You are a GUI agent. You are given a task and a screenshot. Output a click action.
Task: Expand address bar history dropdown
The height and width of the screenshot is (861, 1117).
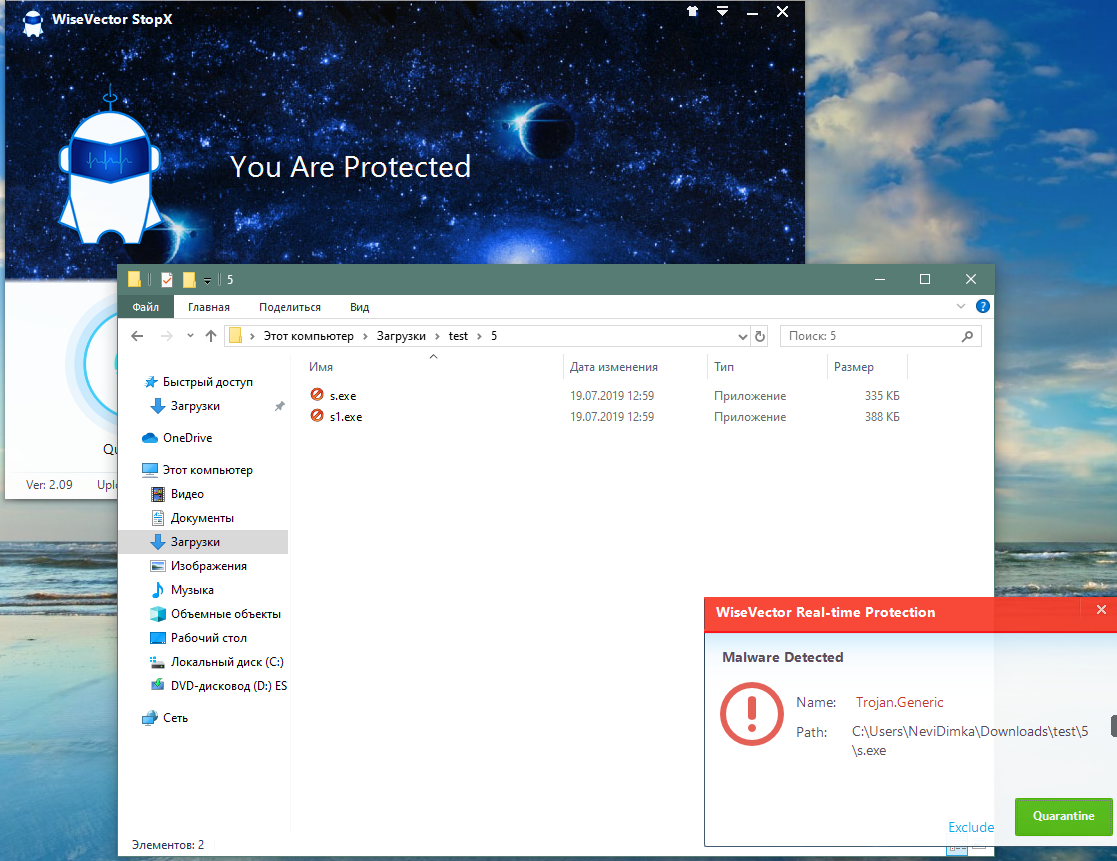(742, 336)
